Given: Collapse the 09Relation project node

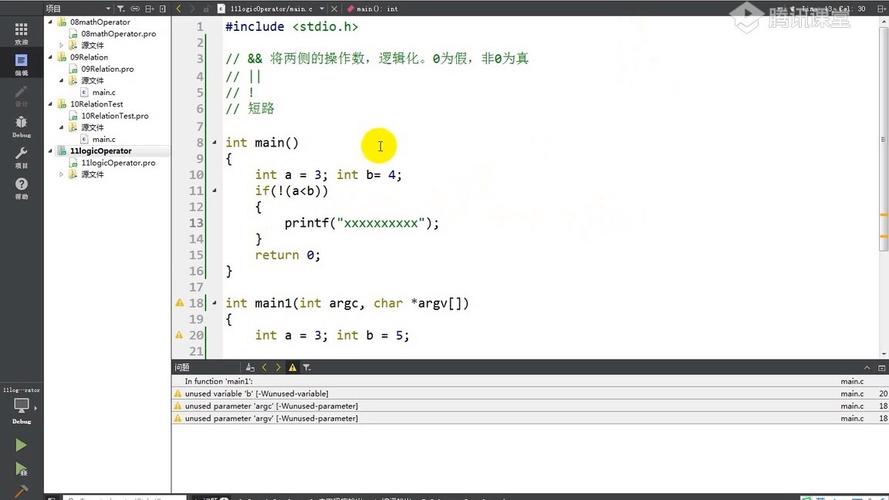Looking at the screenshot, I should coord(50,57).
